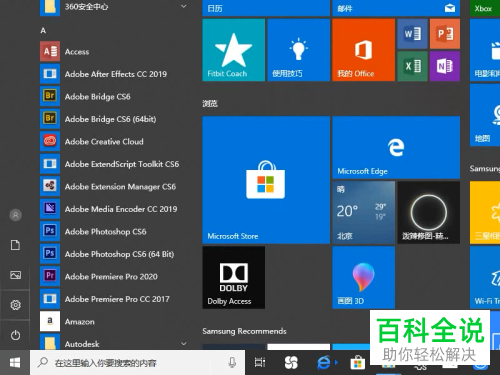Open the Beijing weather tile

coord(363,212)
